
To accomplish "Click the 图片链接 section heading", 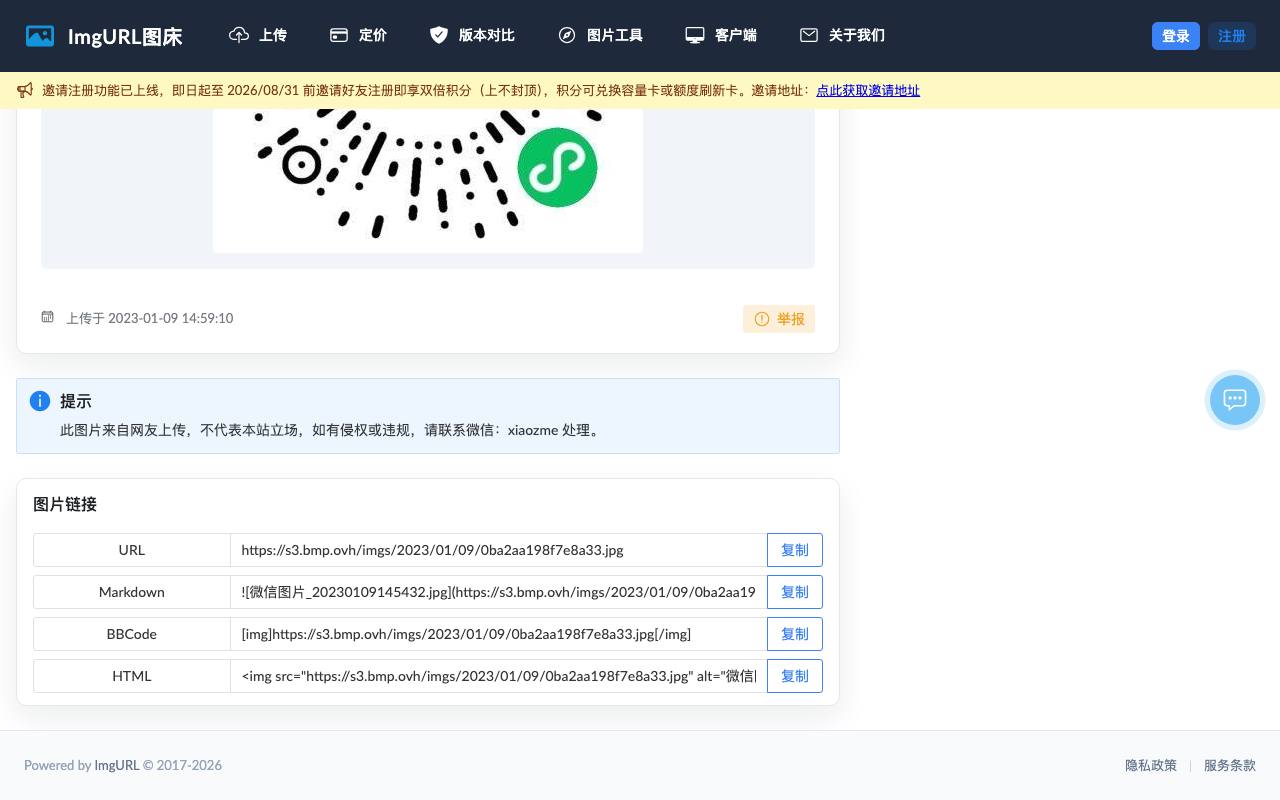I will (x=65, y=504).
